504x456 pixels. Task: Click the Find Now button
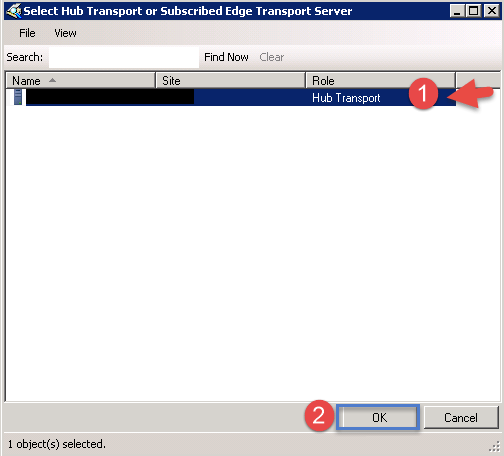tap(226, 57)
